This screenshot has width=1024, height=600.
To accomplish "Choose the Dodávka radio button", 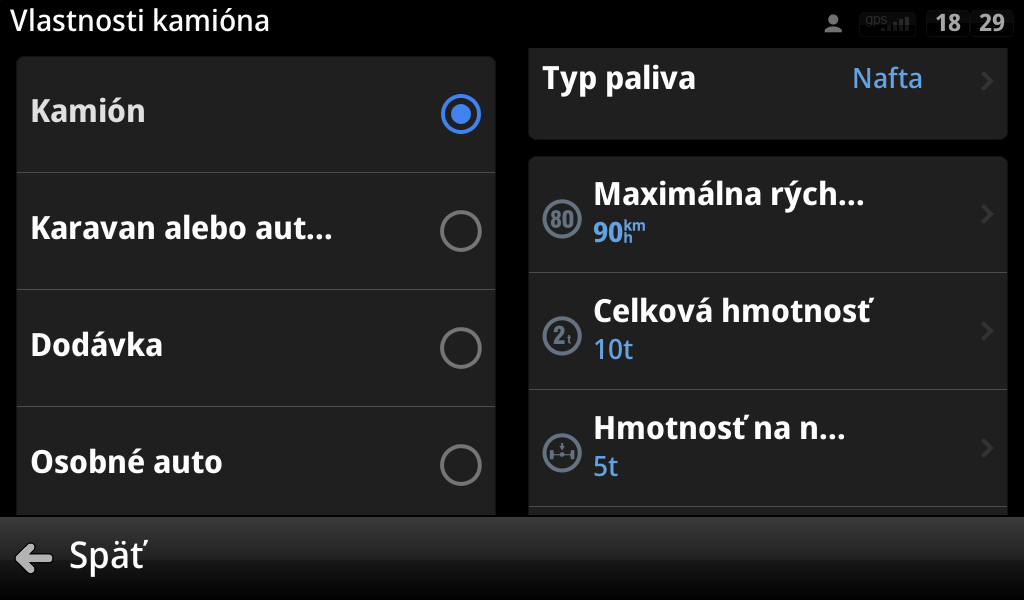I will (460, 349).
